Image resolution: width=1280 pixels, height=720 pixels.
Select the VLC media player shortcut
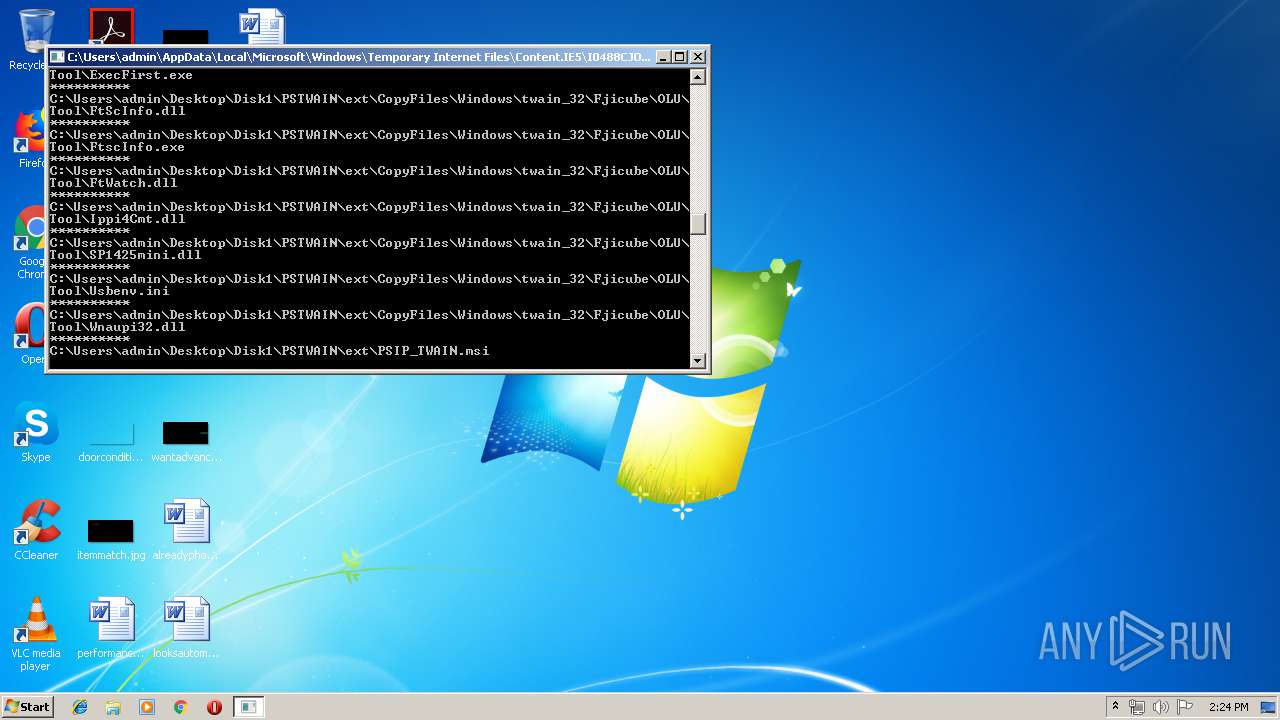point(36,634)
